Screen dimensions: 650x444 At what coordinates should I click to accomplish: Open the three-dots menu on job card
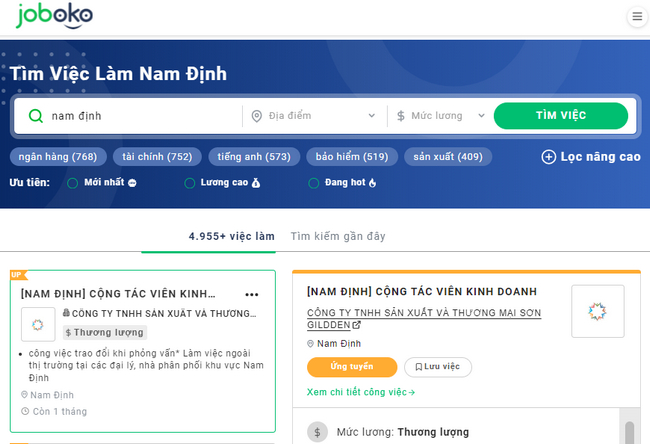click(x=252, y=294)
